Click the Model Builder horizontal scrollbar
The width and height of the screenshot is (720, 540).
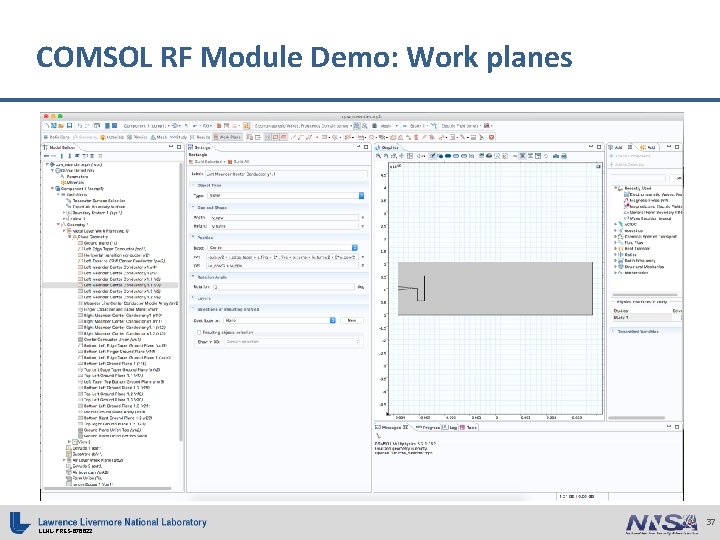point(107,489)
